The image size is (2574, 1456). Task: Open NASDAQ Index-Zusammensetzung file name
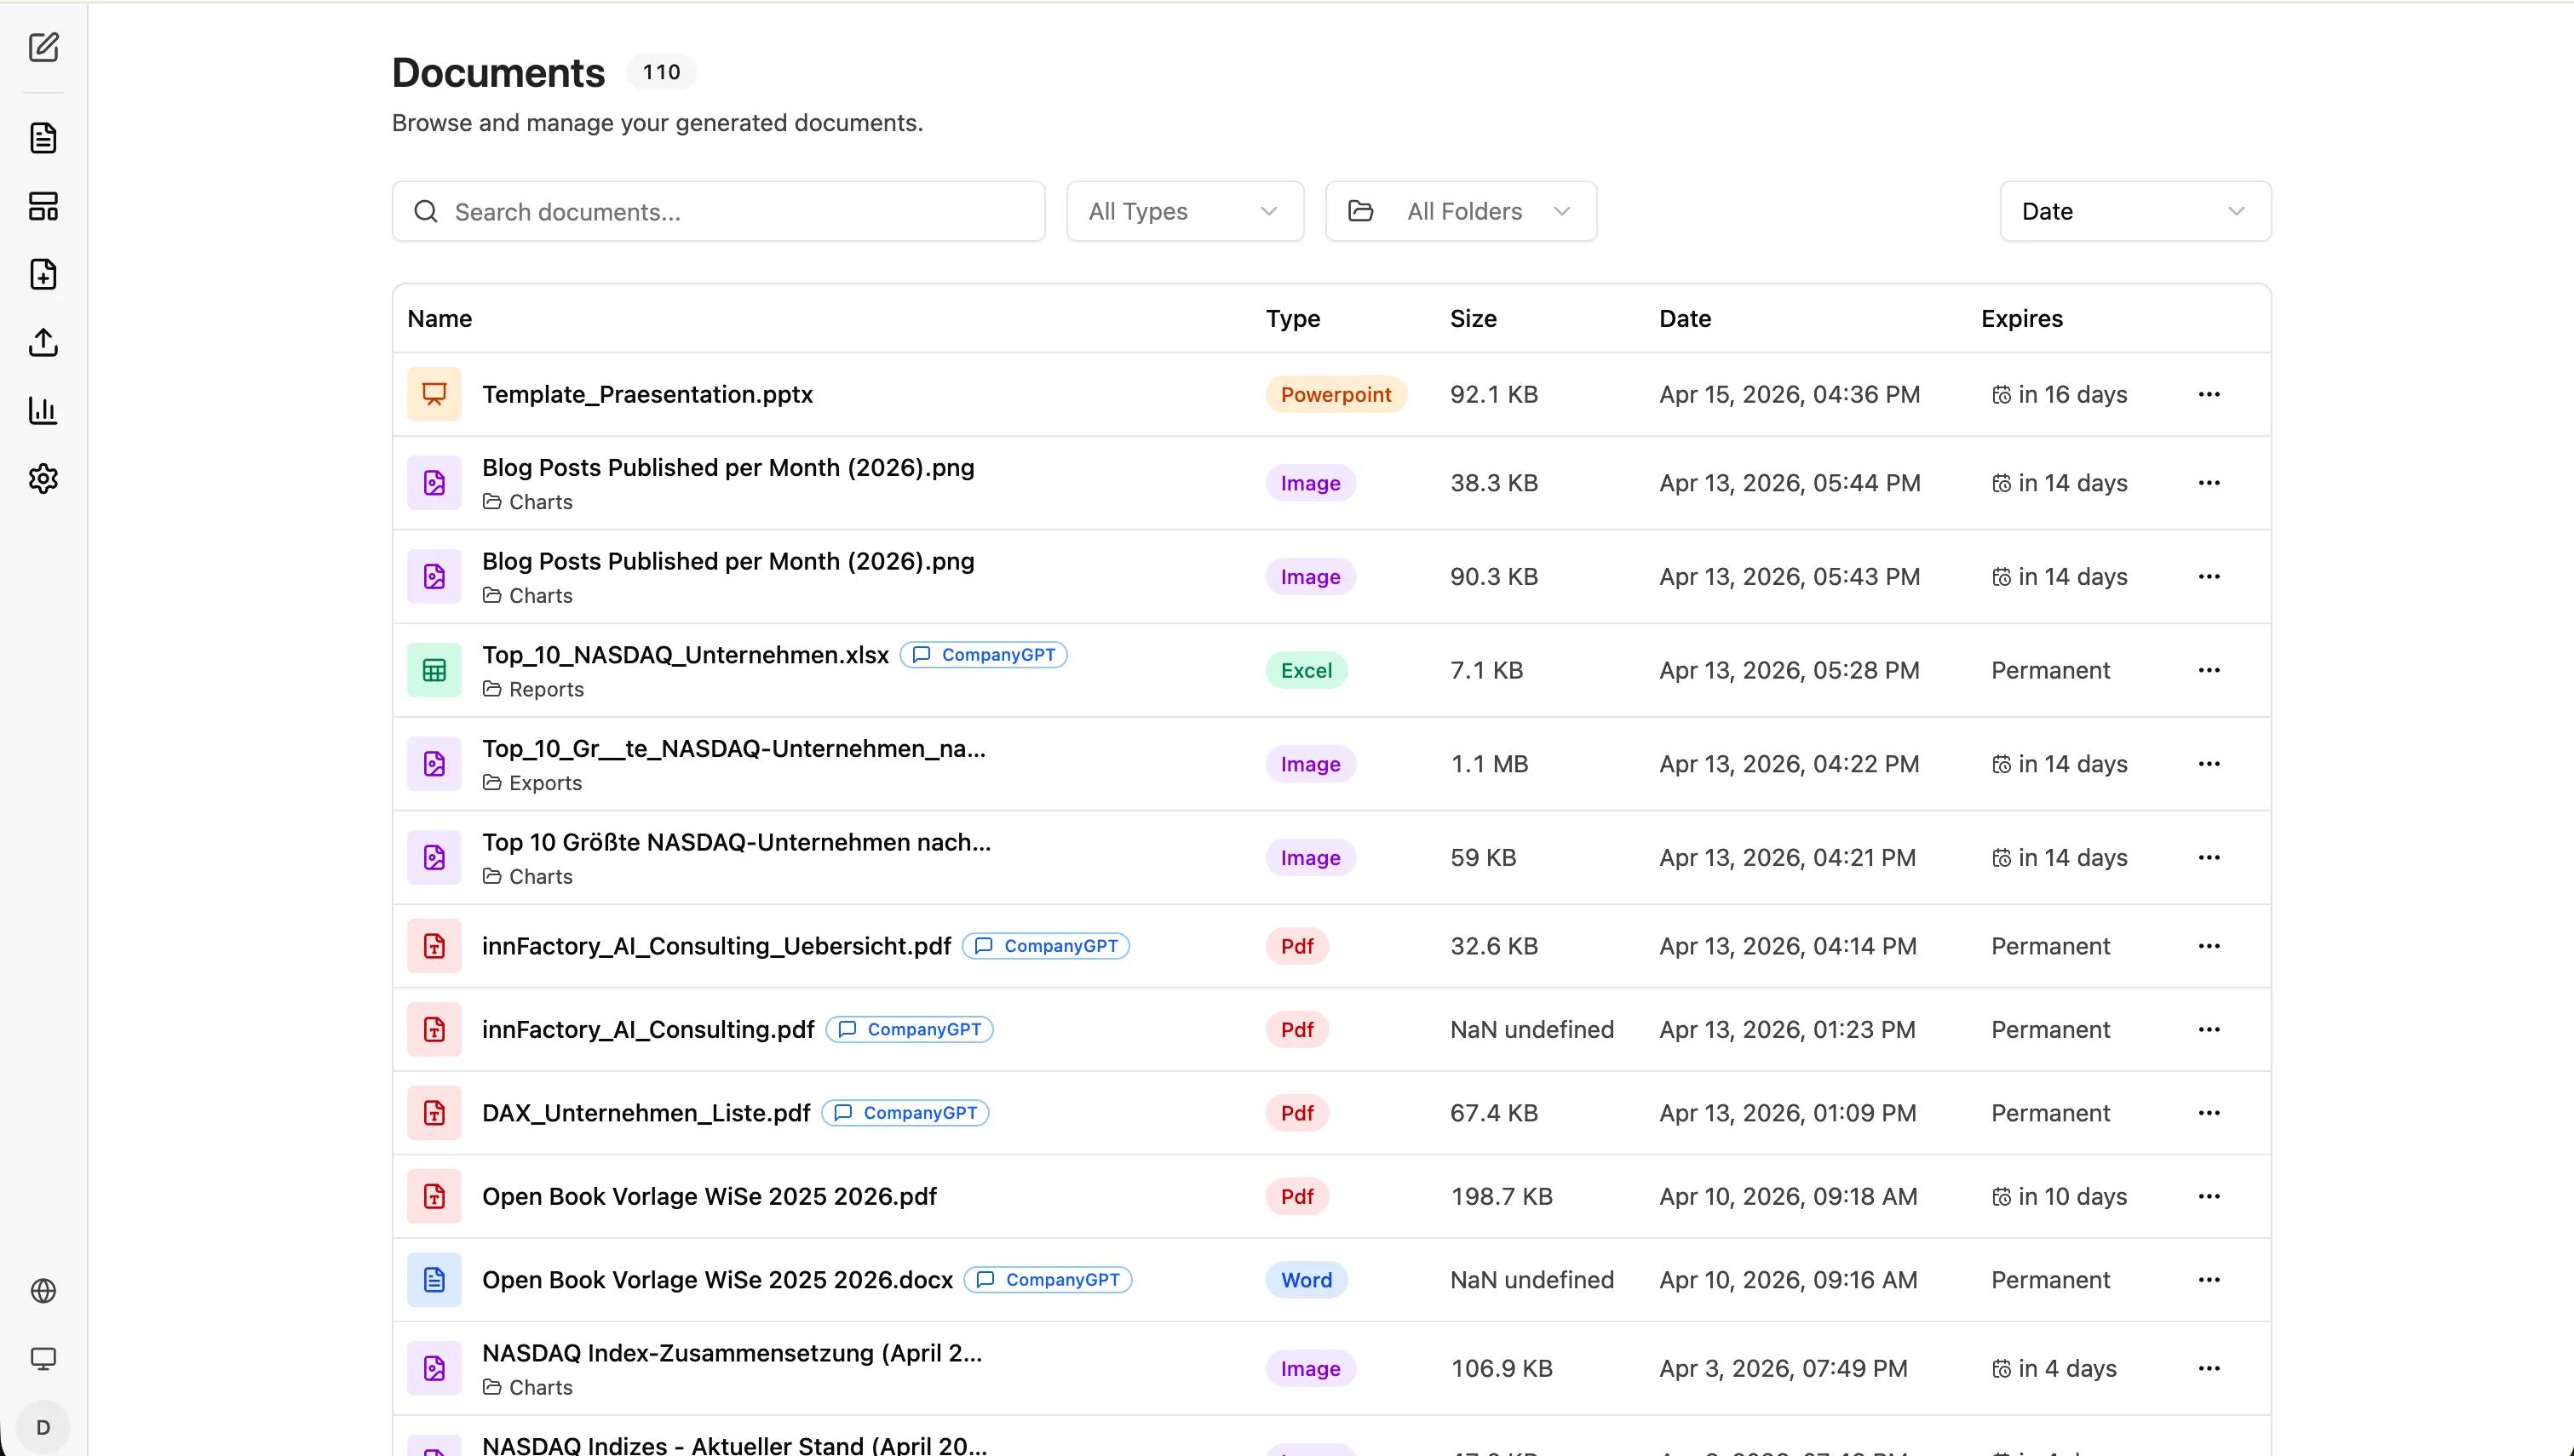[732, 1353]
